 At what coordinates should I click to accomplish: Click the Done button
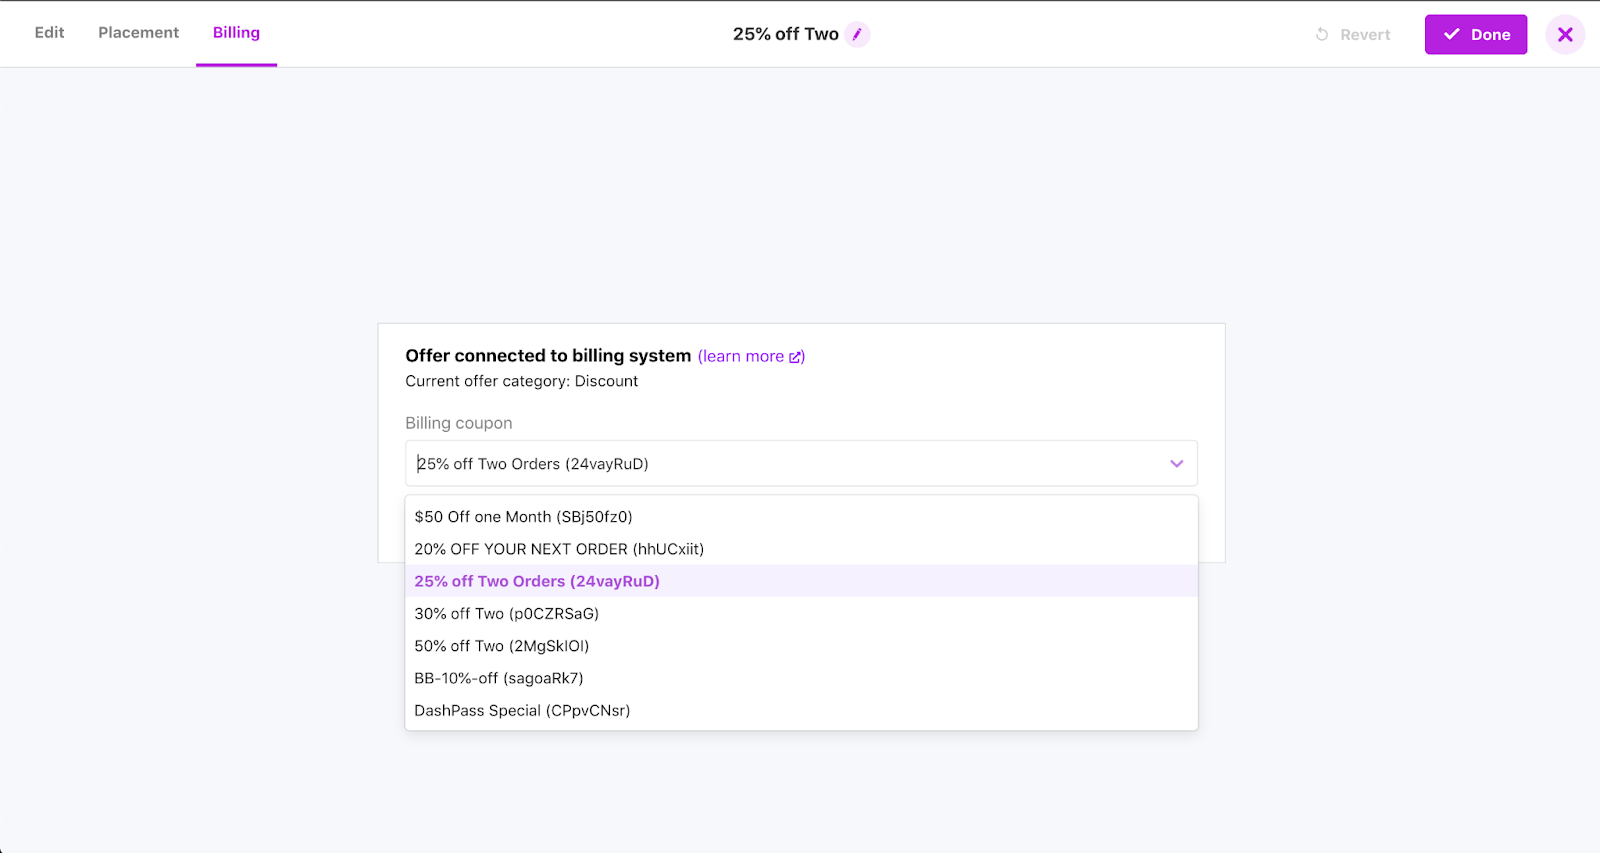[x=1475, y=34]
